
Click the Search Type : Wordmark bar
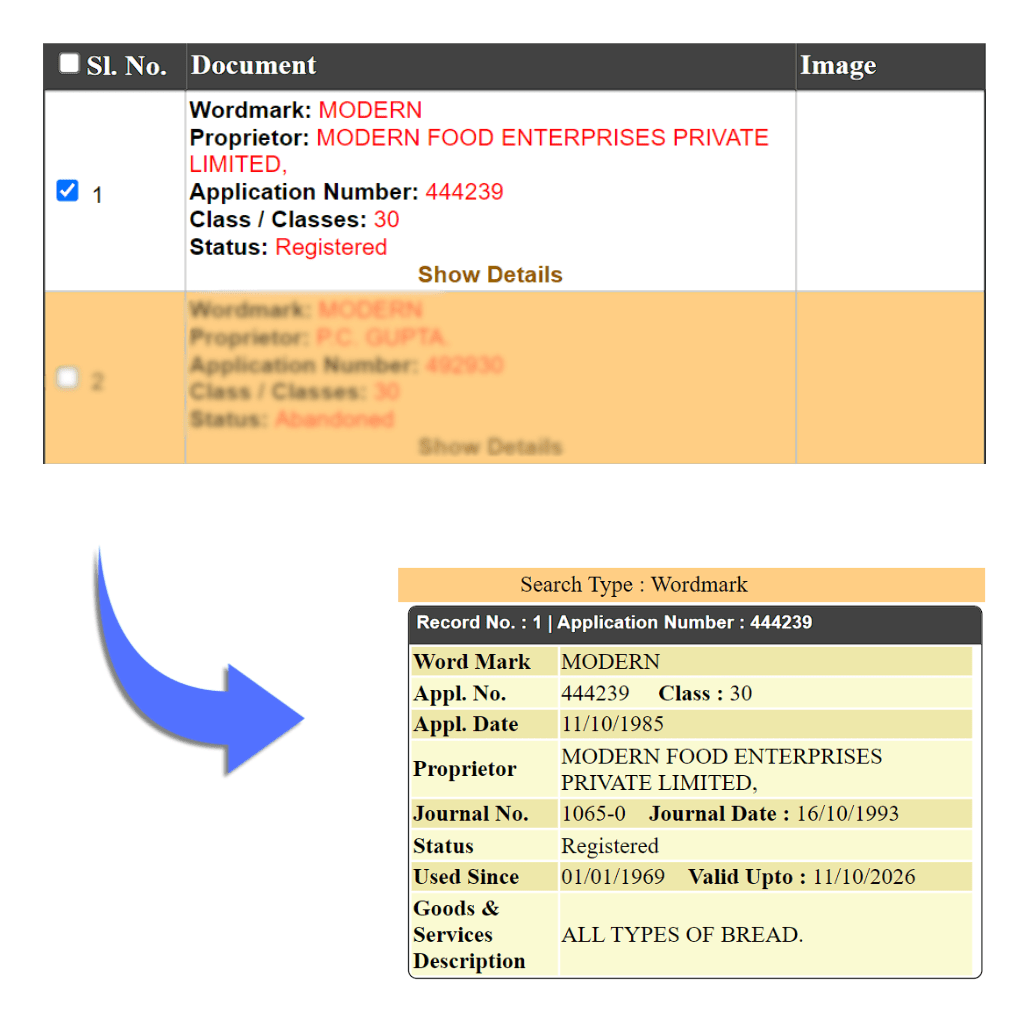pyautogui.click(x=633, y=585)
